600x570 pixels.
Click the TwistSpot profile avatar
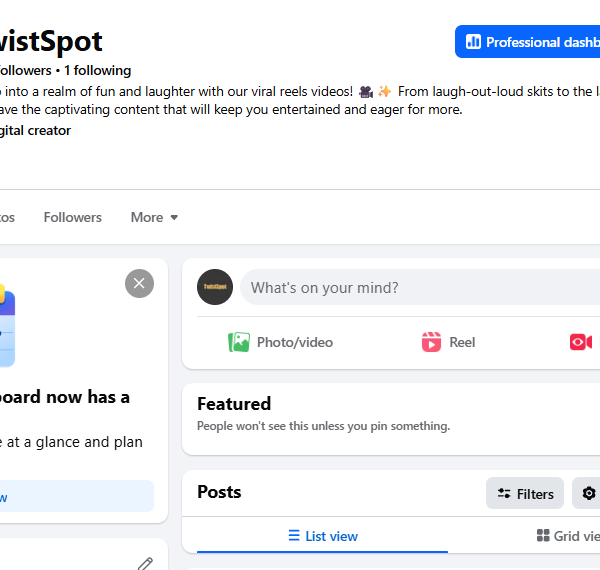point(215,287)
